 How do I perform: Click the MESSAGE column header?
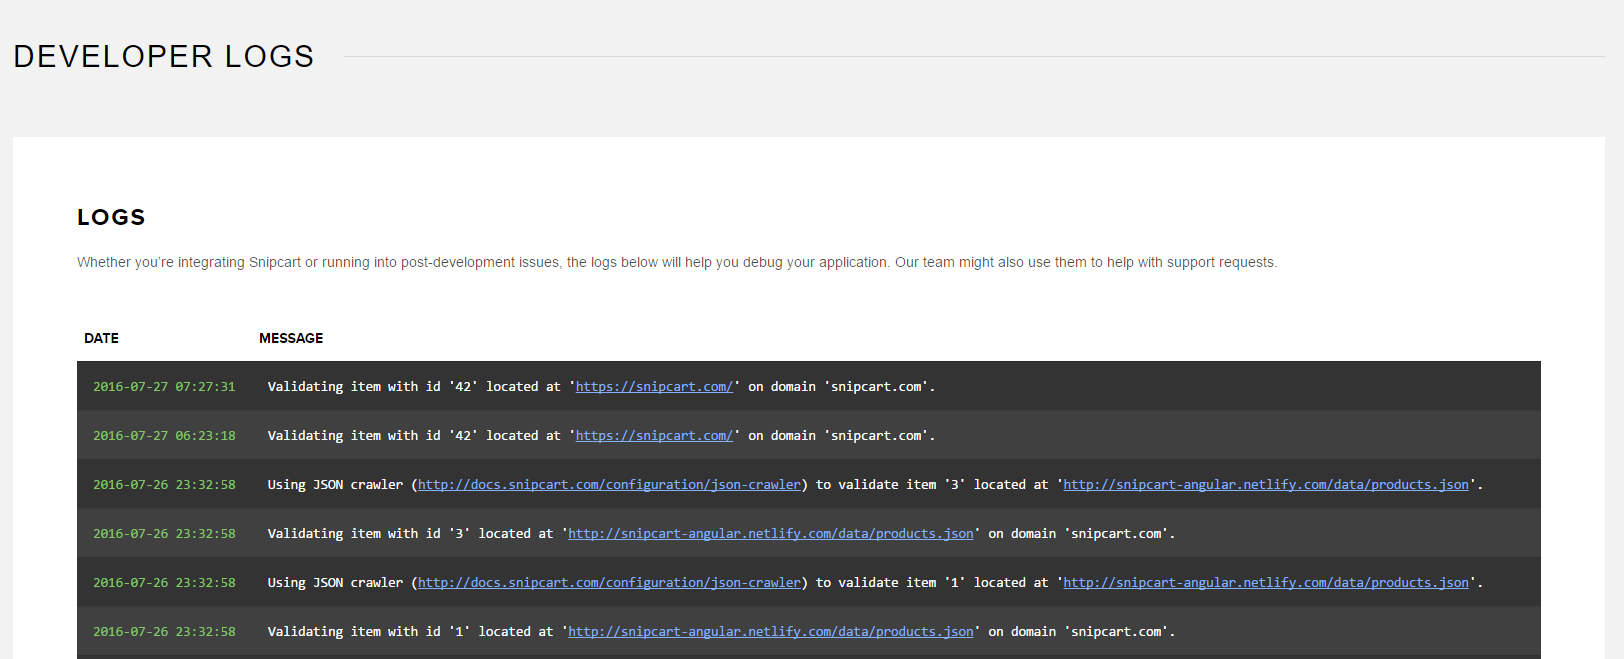(x=291, y=338)
